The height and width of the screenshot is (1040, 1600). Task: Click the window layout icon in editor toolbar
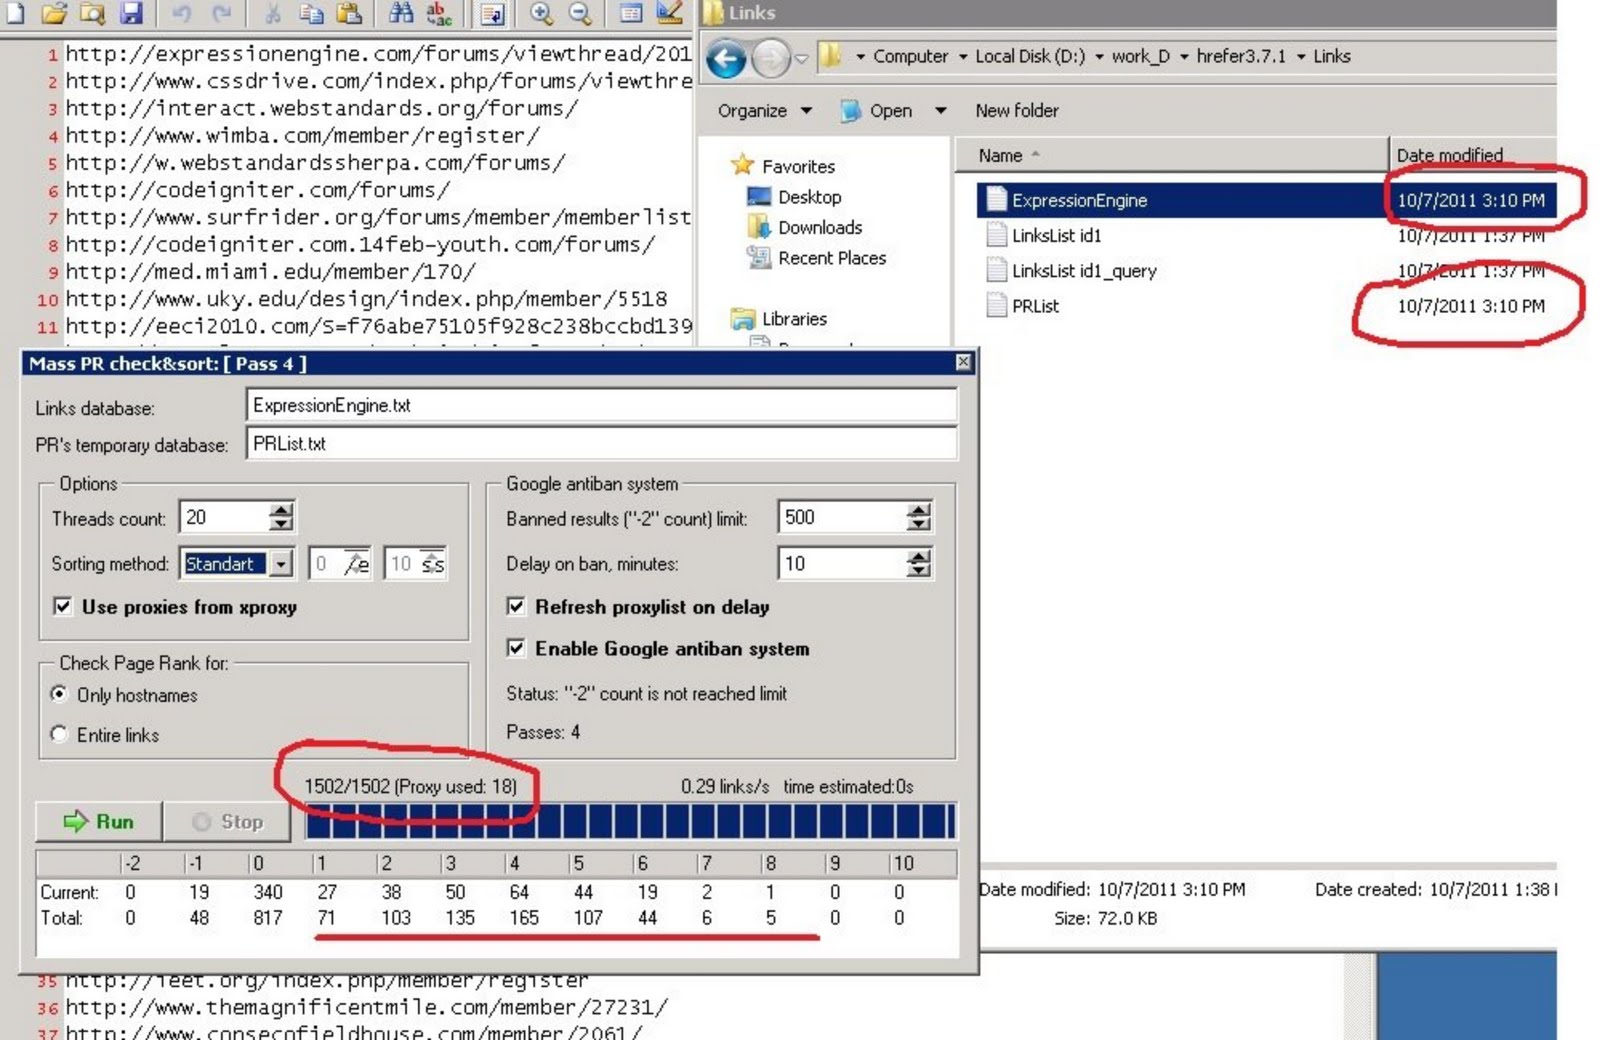pos(630,13)
